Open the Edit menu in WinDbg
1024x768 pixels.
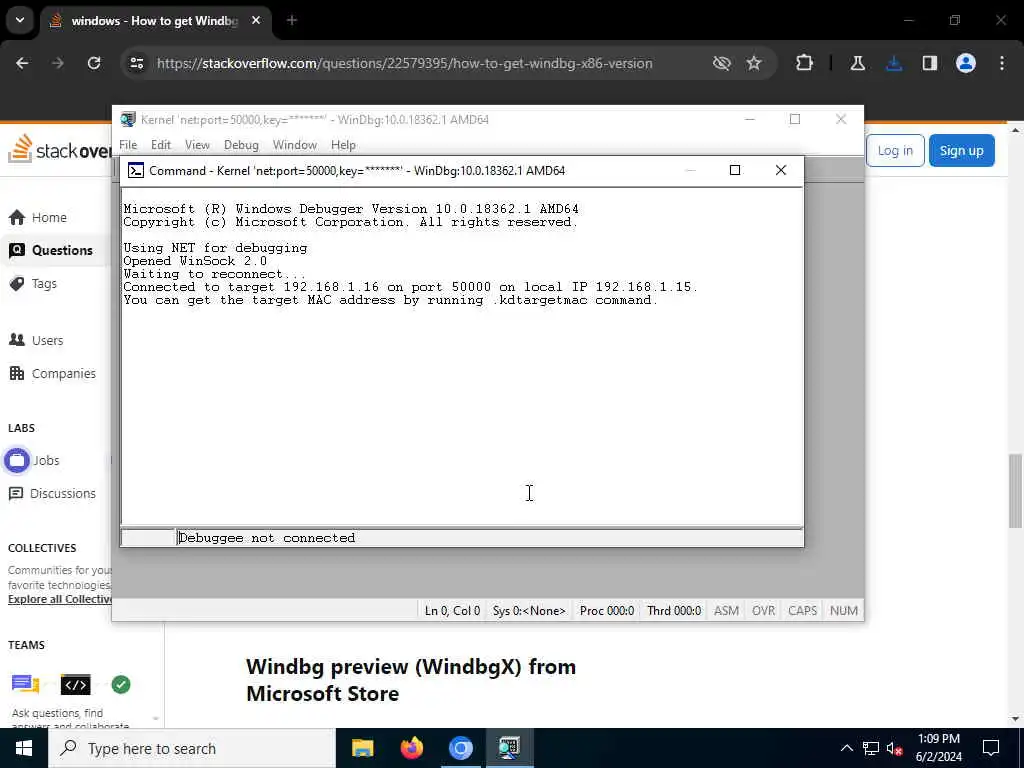tap(161, 145)
